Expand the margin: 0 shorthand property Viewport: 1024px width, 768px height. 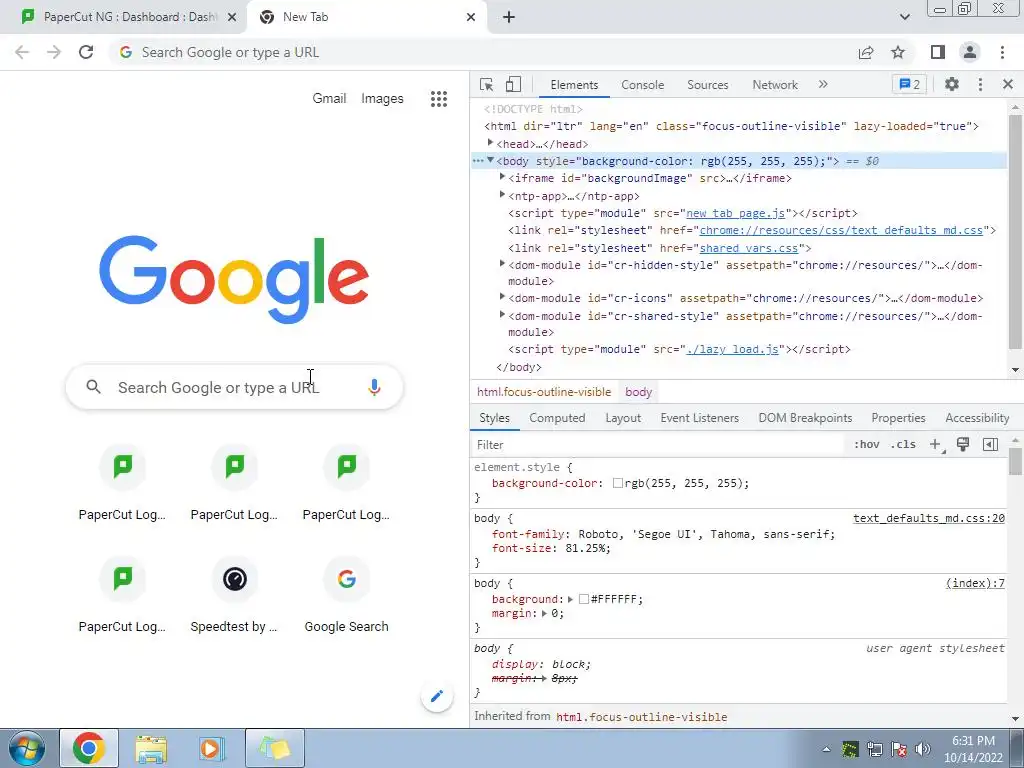pos(544,613)
